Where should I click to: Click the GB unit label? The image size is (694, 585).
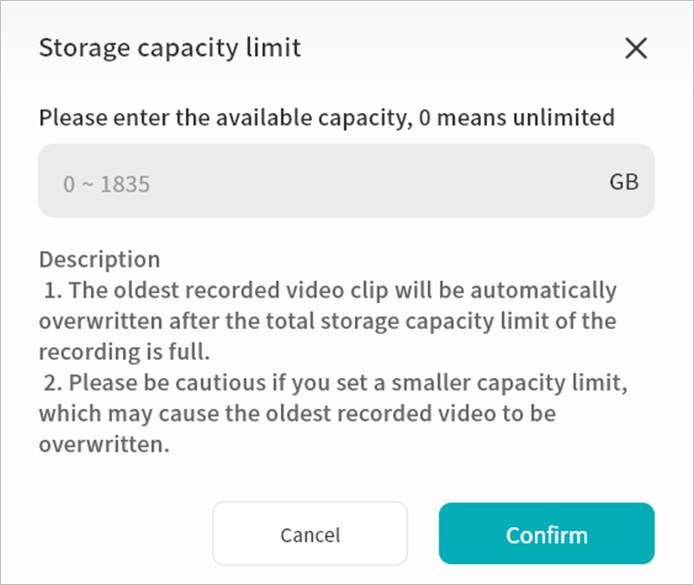click(x=624, y=182)
